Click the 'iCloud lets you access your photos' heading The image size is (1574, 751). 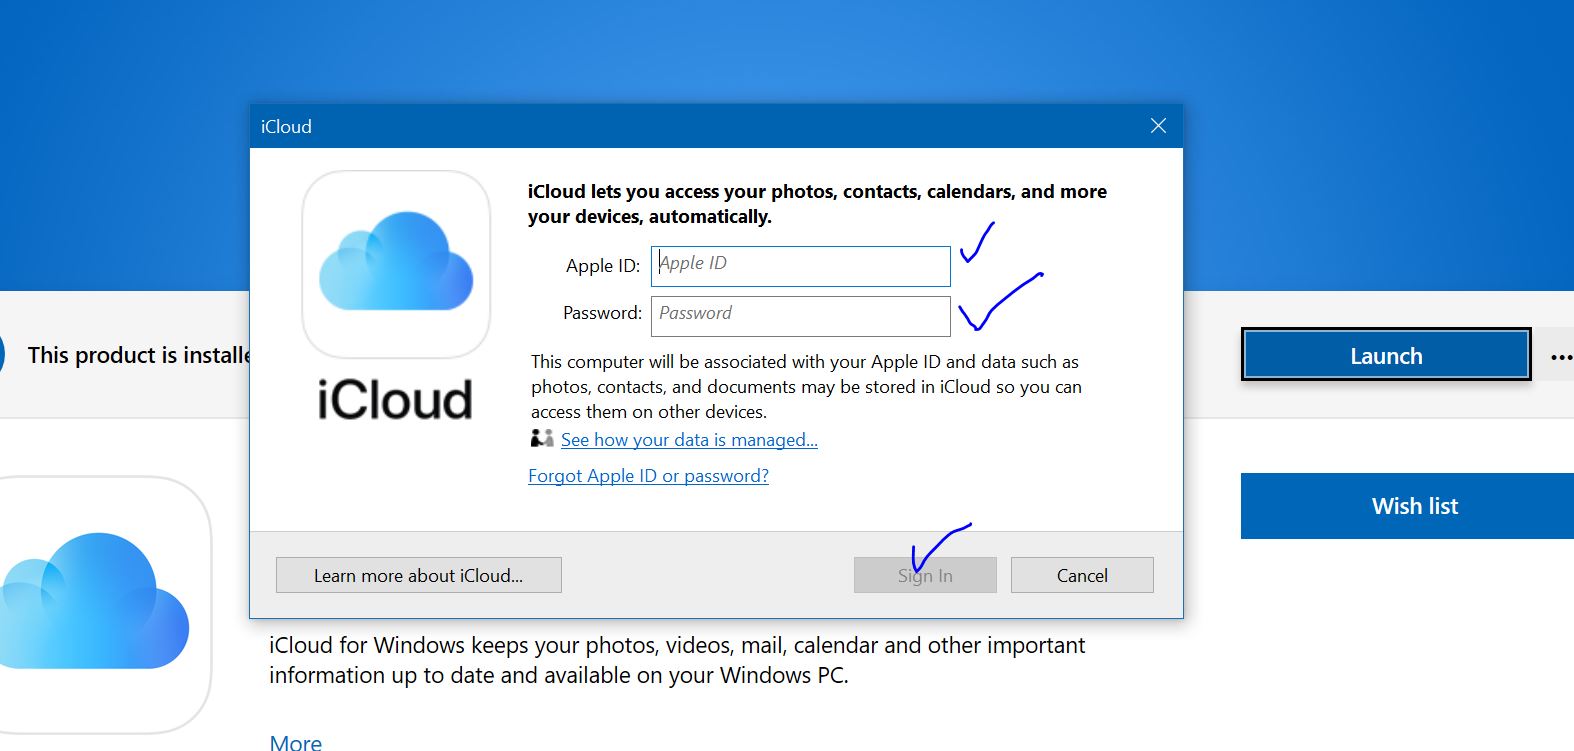817,204
